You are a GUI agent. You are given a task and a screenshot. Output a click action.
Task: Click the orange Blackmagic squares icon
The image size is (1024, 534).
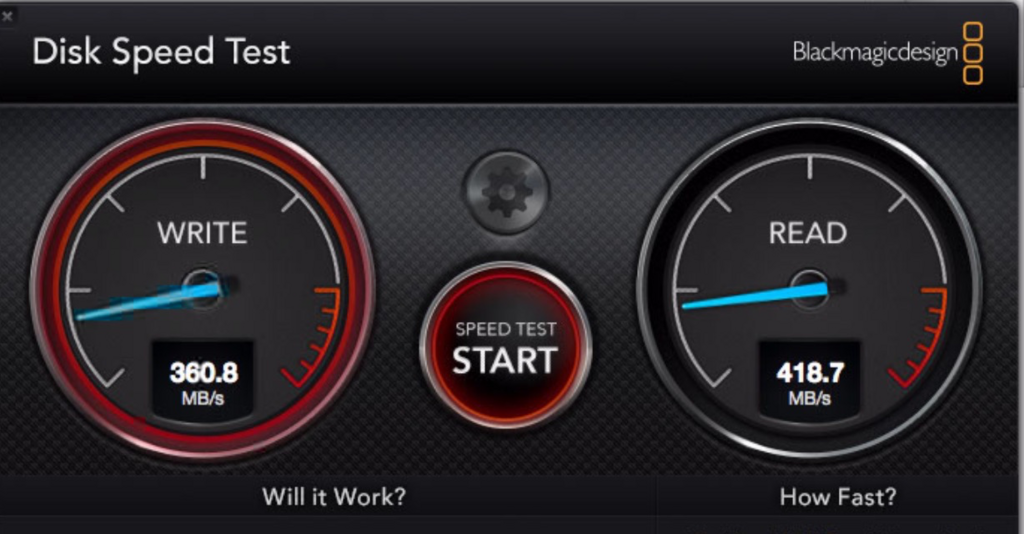tap(973, 54)
